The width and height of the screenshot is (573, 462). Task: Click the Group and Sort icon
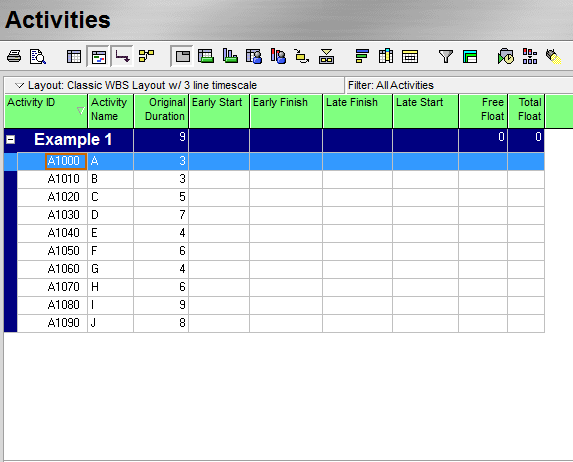pyautogui.click(x=362, y=56)
